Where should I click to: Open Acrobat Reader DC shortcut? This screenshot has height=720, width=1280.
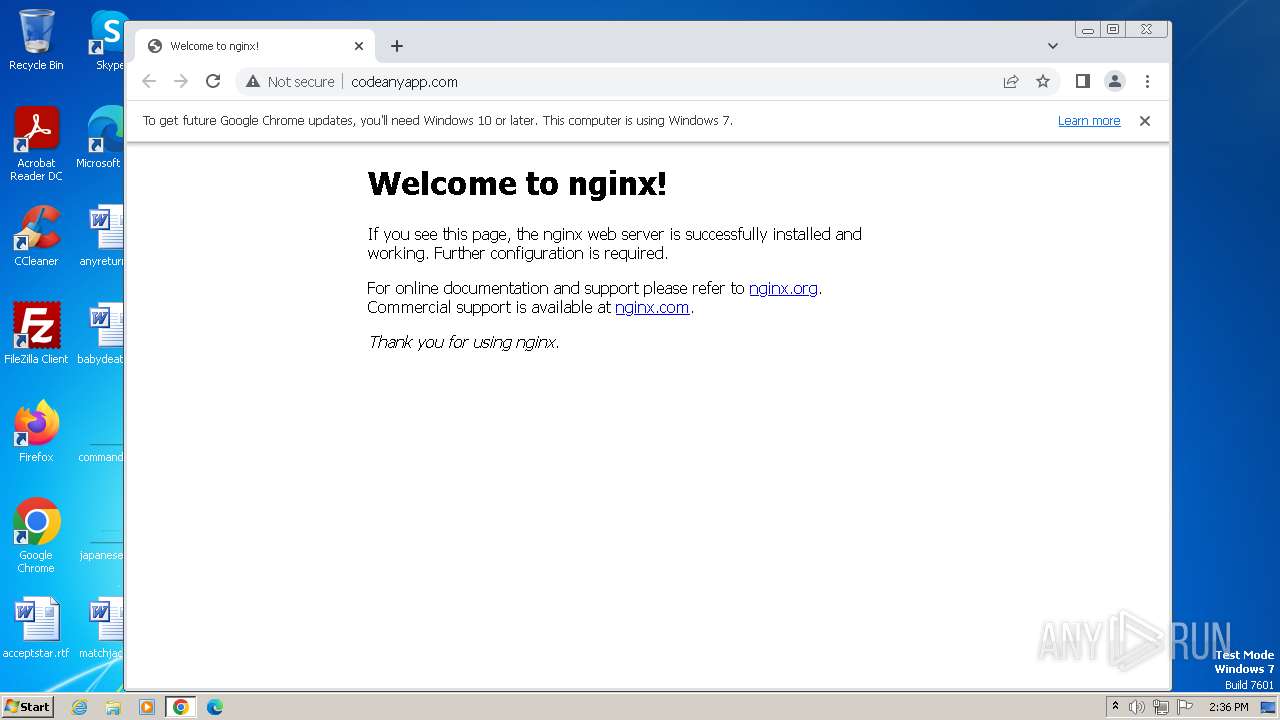coord(36,144)
